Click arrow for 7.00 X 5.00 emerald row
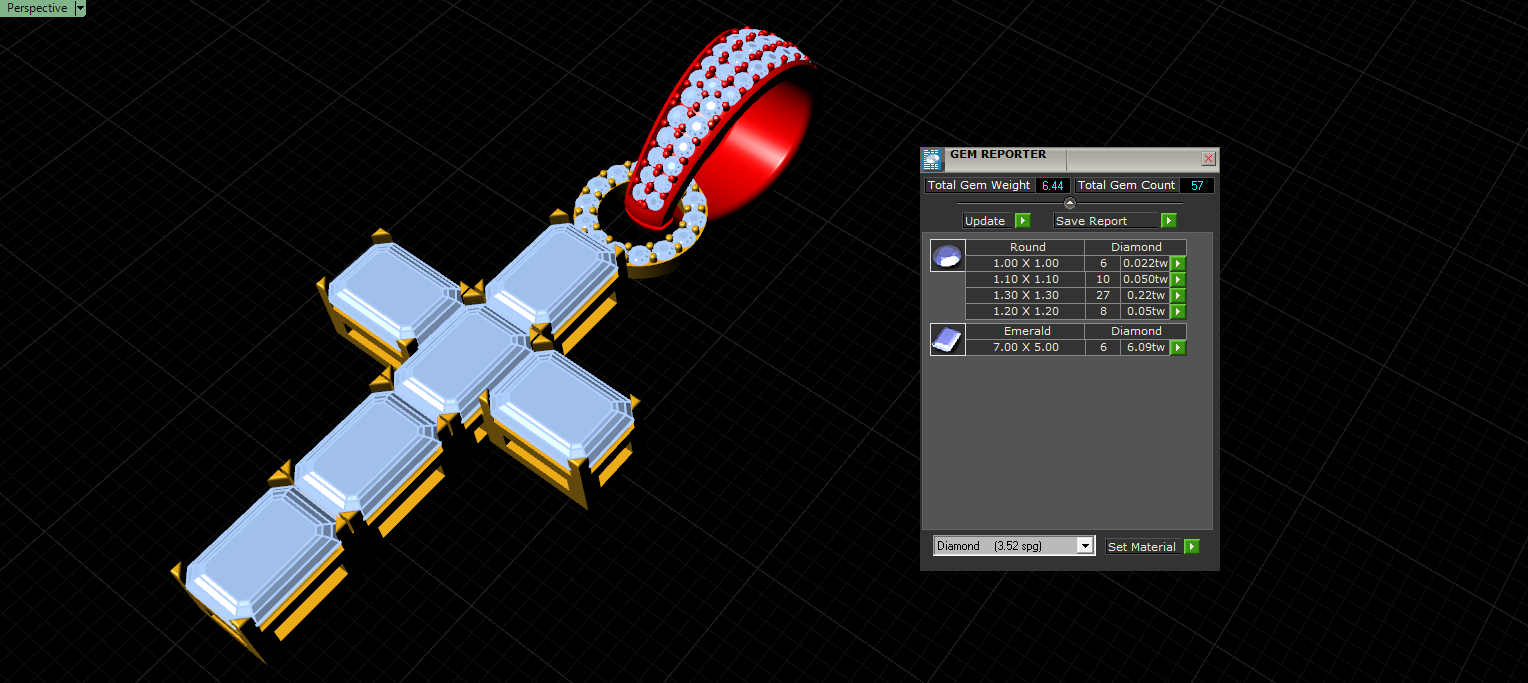The image size is (1528, 683). click(x=1178, y=348)
